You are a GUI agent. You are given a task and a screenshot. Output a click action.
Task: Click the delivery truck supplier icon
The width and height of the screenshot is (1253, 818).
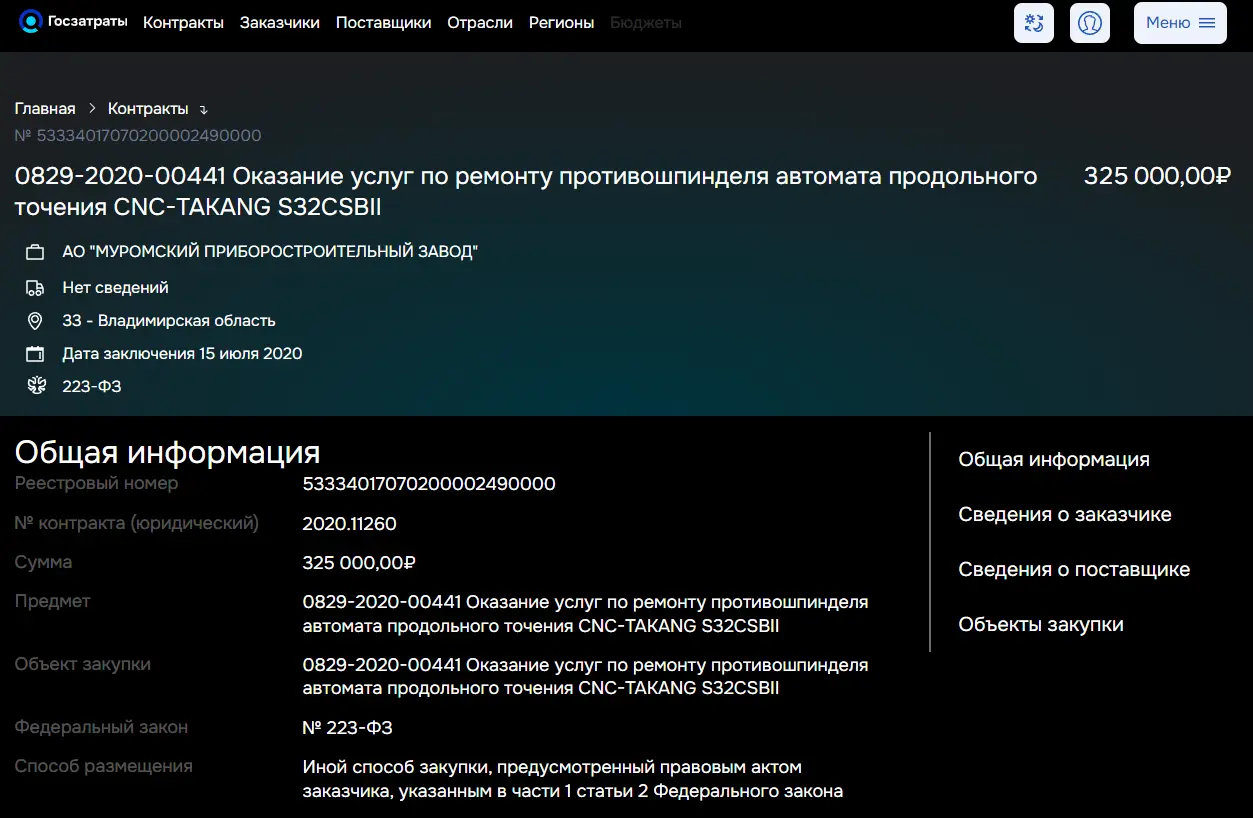(35, 288)
